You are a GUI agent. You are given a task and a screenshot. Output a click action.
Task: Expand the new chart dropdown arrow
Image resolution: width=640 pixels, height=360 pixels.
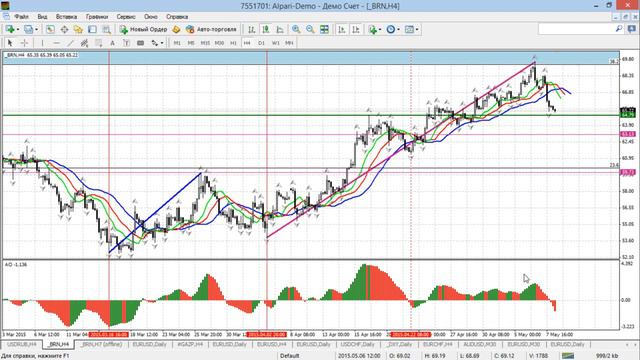coord(18,29)
